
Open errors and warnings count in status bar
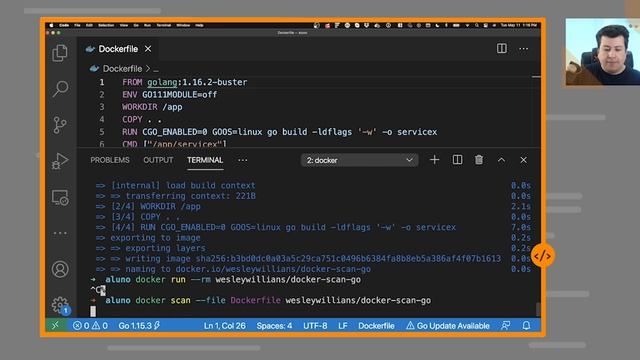pyautogui.click(x=90, y=326)
